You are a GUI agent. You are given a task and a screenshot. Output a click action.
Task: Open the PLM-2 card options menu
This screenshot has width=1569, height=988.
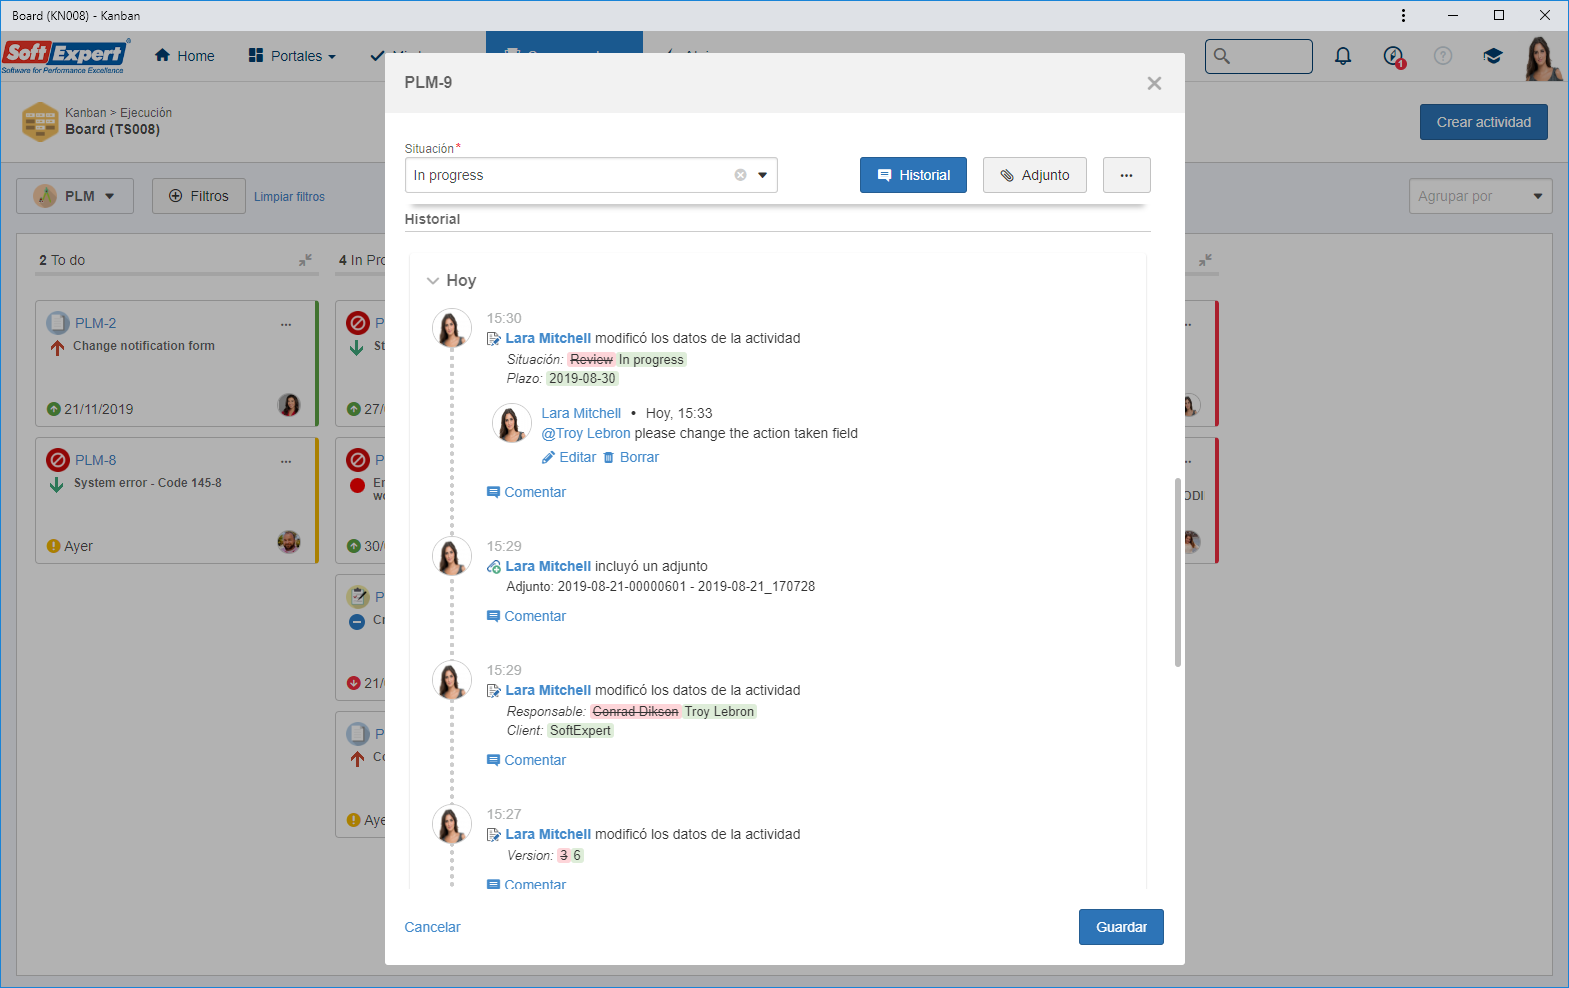[x=286, y=324]
